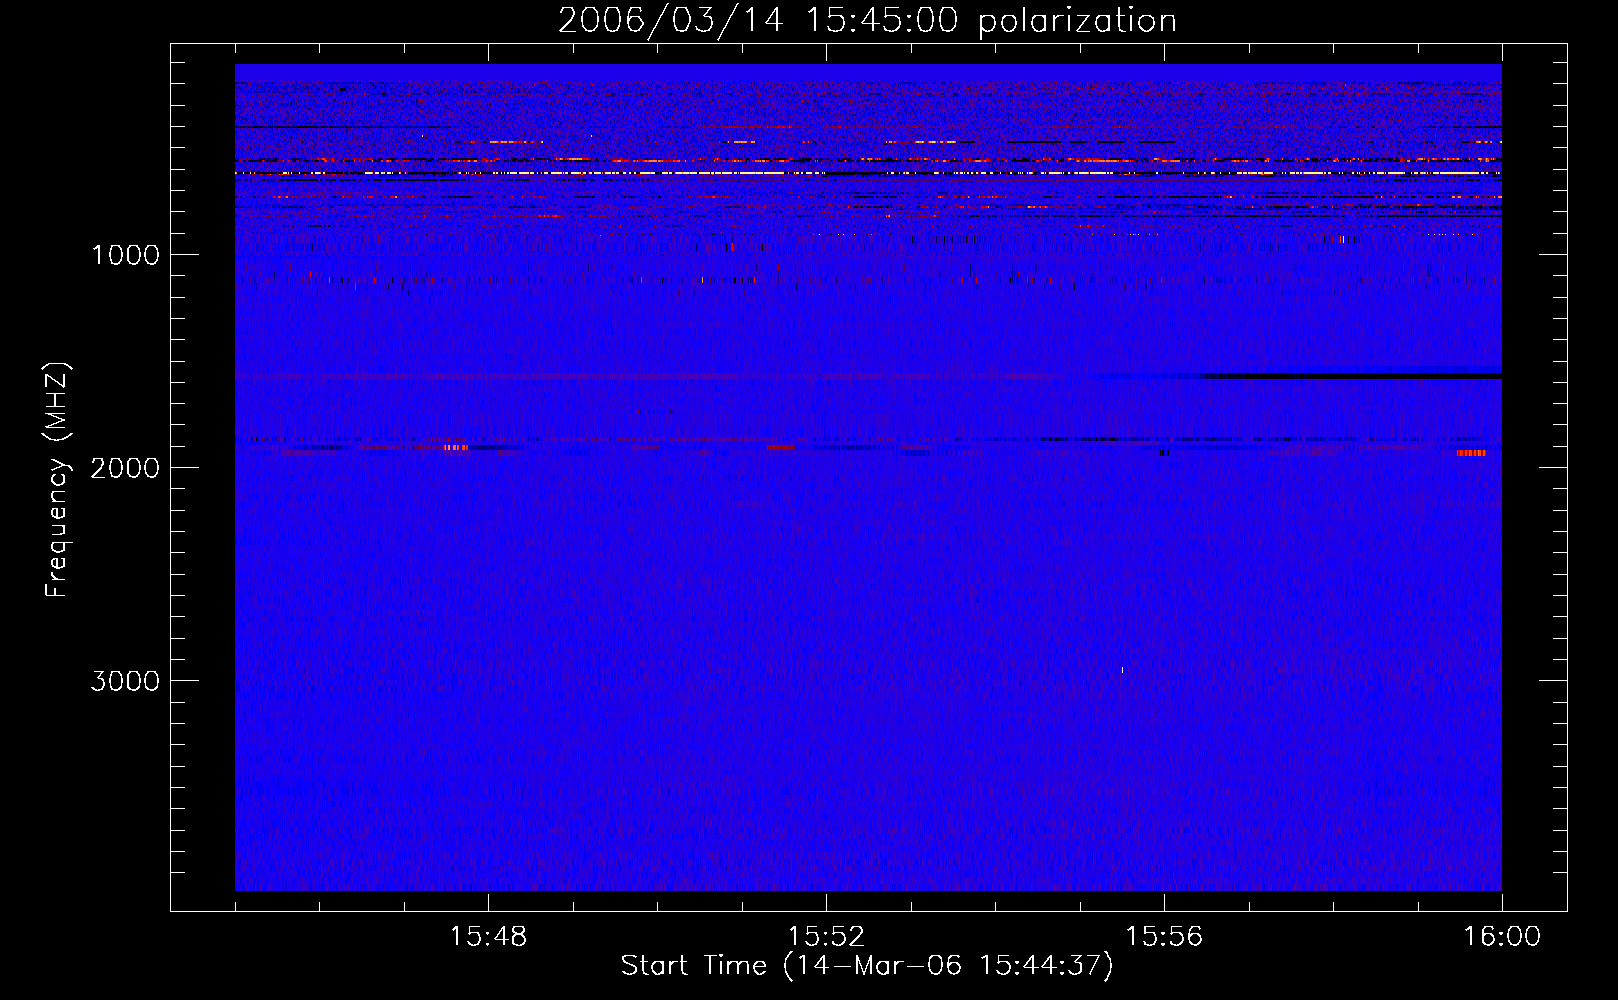This screenshot has width=1618, height=1000.
Task: Click the black horizontal band near 1600 MHz
Action: click(1350, 376)
